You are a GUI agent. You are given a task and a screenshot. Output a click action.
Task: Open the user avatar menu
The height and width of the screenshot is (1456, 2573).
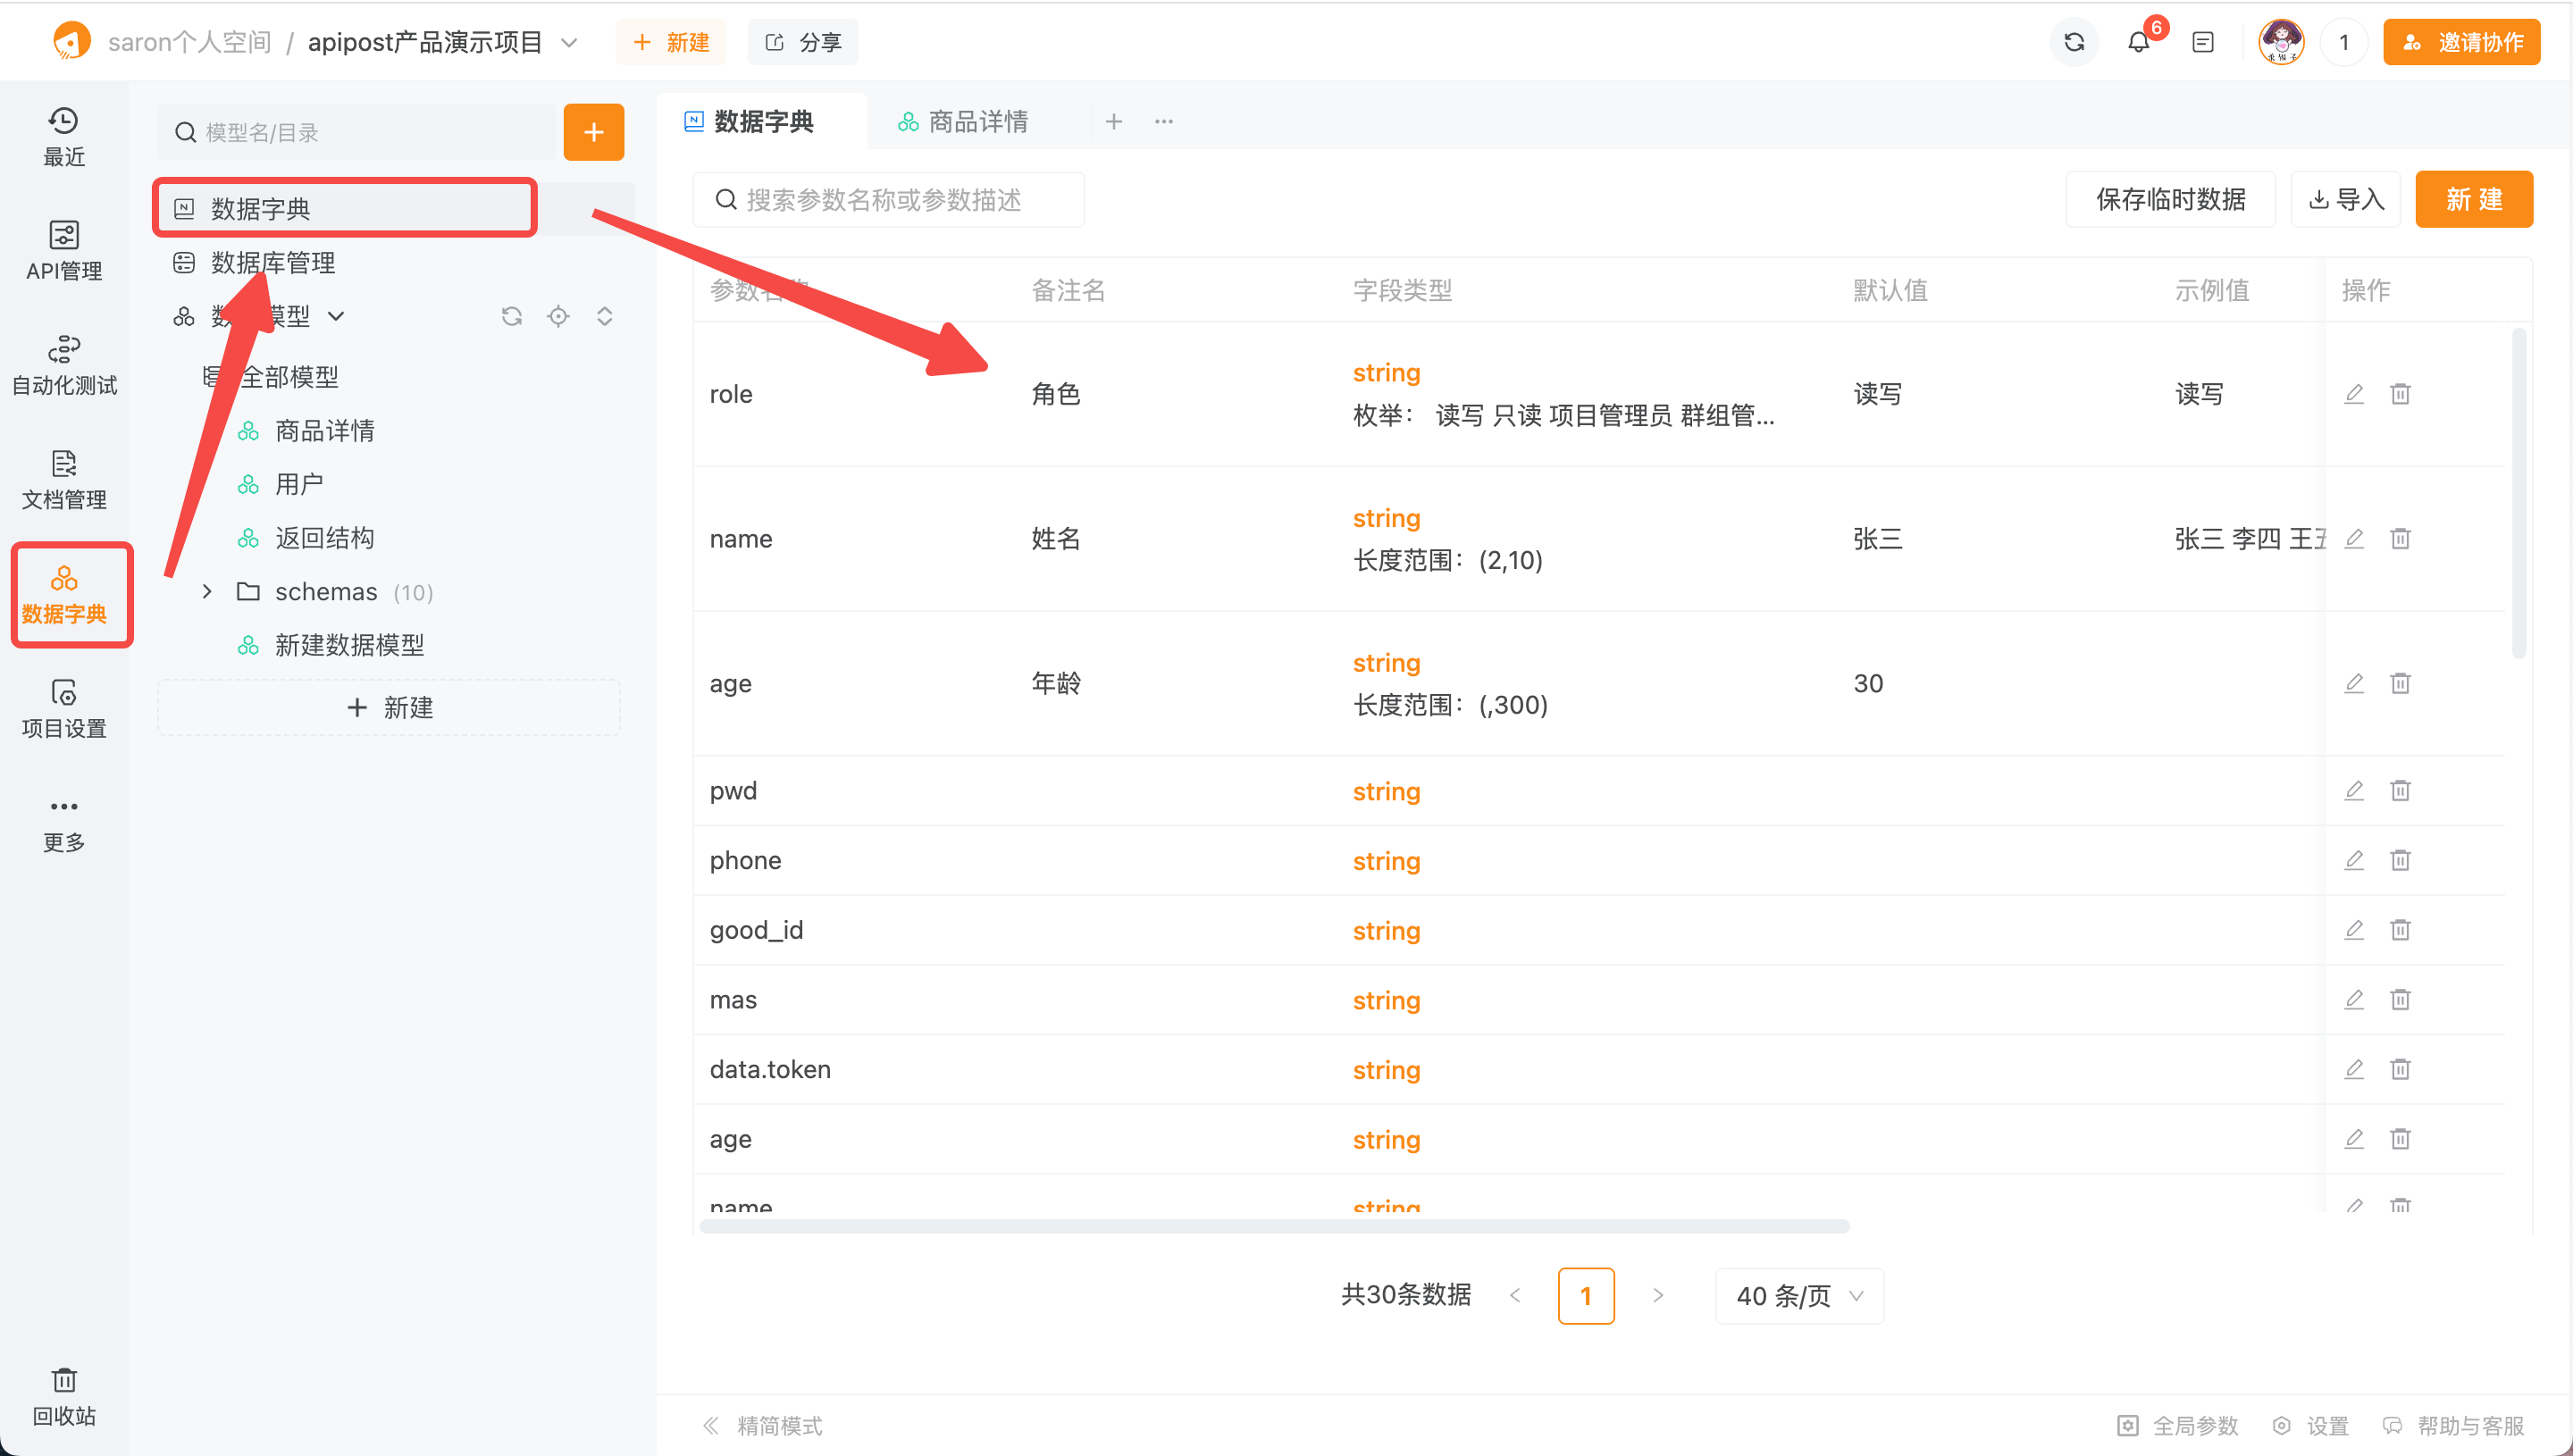pos(2281,42)
